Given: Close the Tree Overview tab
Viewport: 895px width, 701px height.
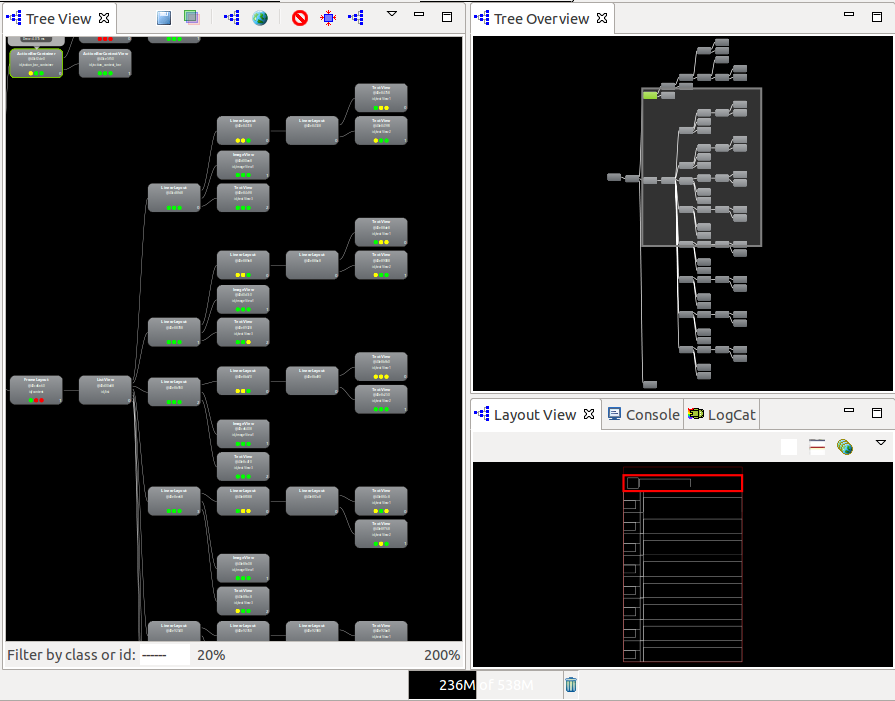Looking at the screenshot, I should click(602, 18).
